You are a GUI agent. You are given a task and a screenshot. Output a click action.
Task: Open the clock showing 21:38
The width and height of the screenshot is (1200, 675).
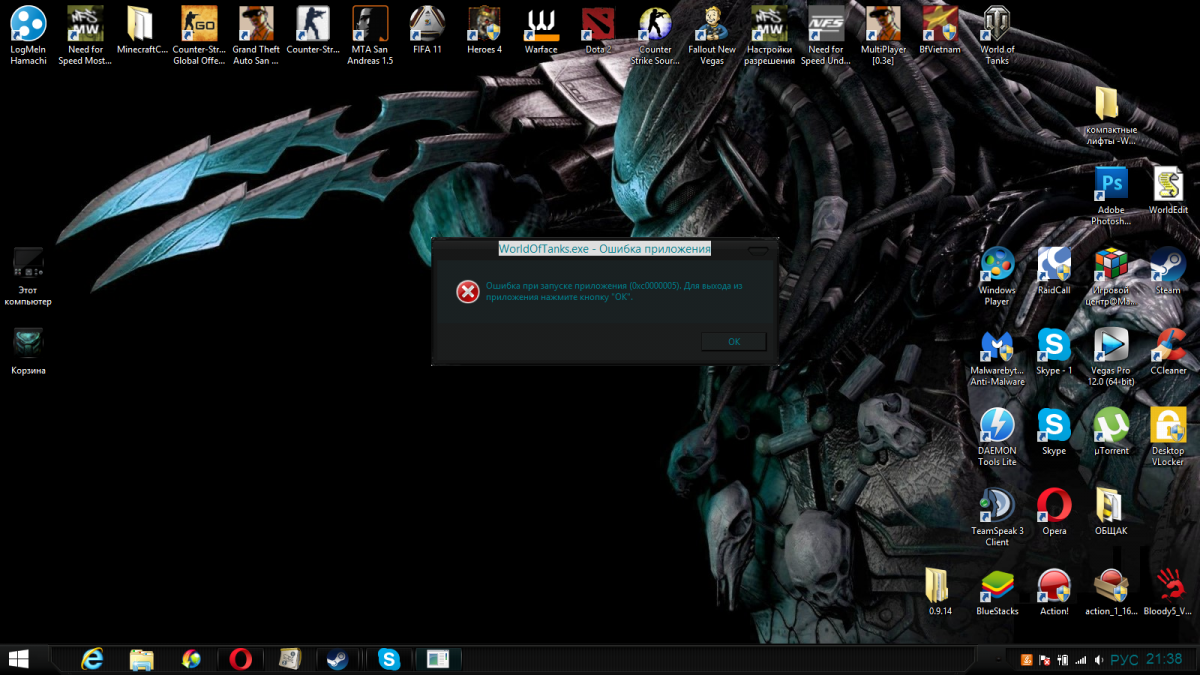coord(1163,659)
